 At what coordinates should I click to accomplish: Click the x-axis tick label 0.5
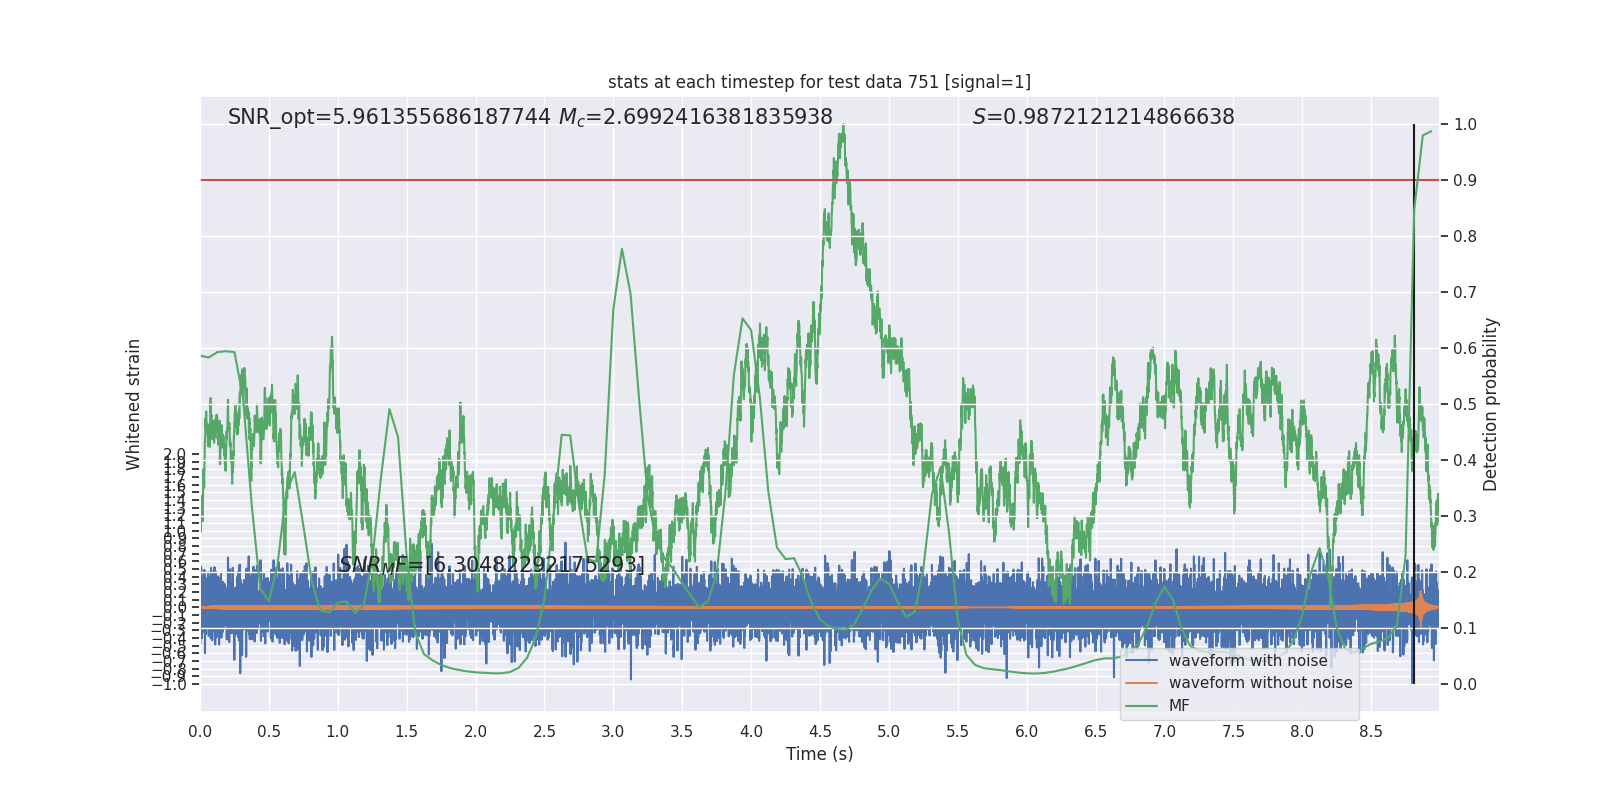(269, 731)
